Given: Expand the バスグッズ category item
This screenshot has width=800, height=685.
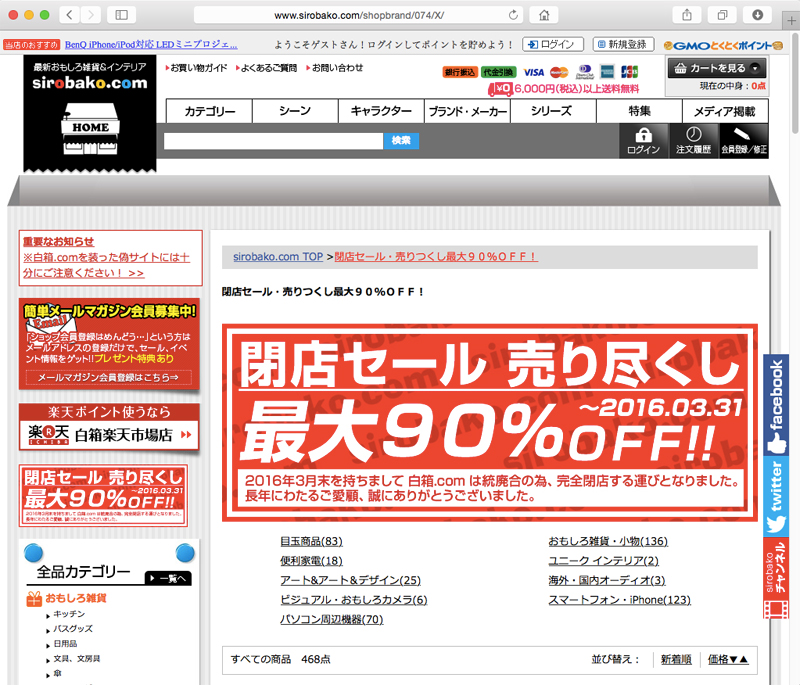Looking at the screenshot, I should tap(73, 629).
